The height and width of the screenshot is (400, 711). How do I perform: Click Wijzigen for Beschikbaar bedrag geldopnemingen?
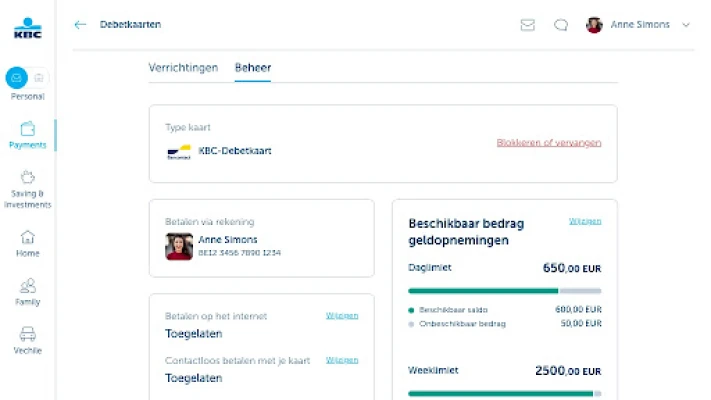coord(585,221)
